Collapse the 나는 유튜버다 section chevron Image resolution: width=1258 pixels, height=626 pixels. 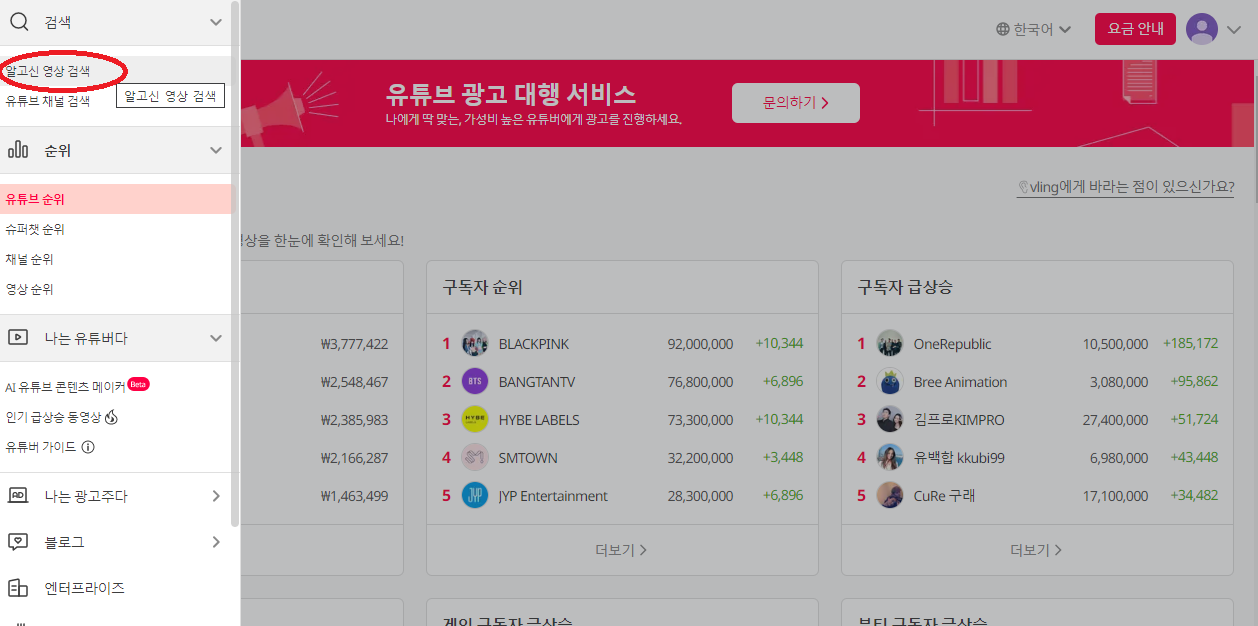[x=216, y=338]
